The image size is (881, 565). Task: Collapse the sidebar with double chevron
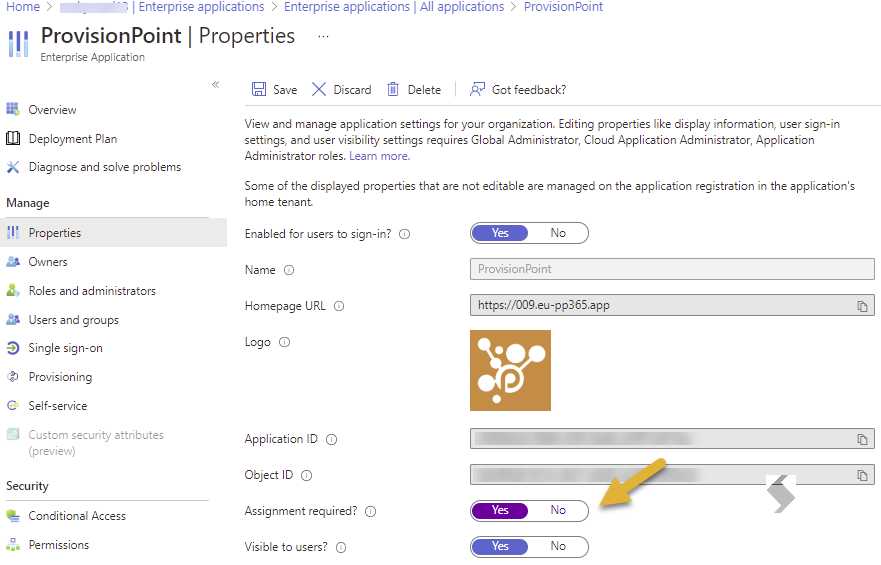coord(215,84)
